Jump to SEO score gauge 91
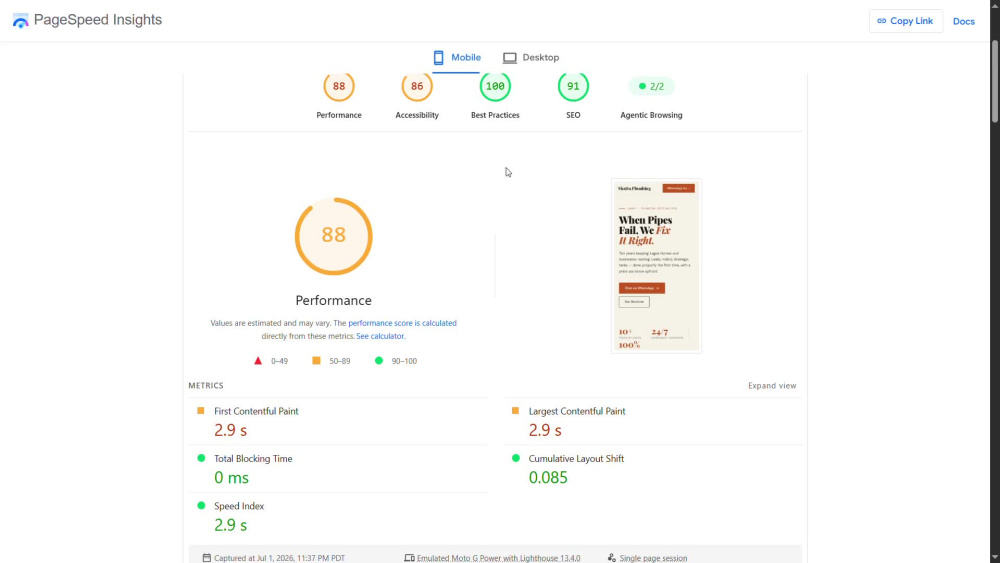 (x=573, y=86)
